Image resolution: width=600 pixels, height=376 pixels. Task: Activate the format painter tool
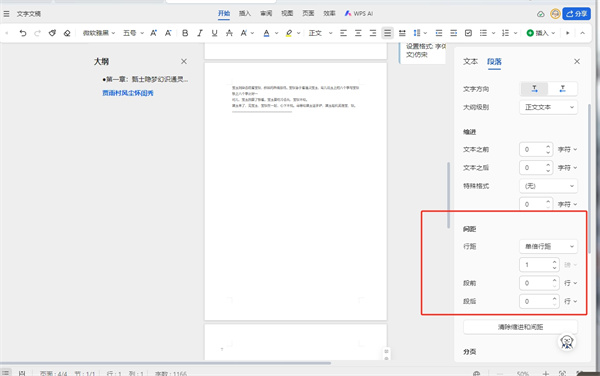[x=52, y=33]
